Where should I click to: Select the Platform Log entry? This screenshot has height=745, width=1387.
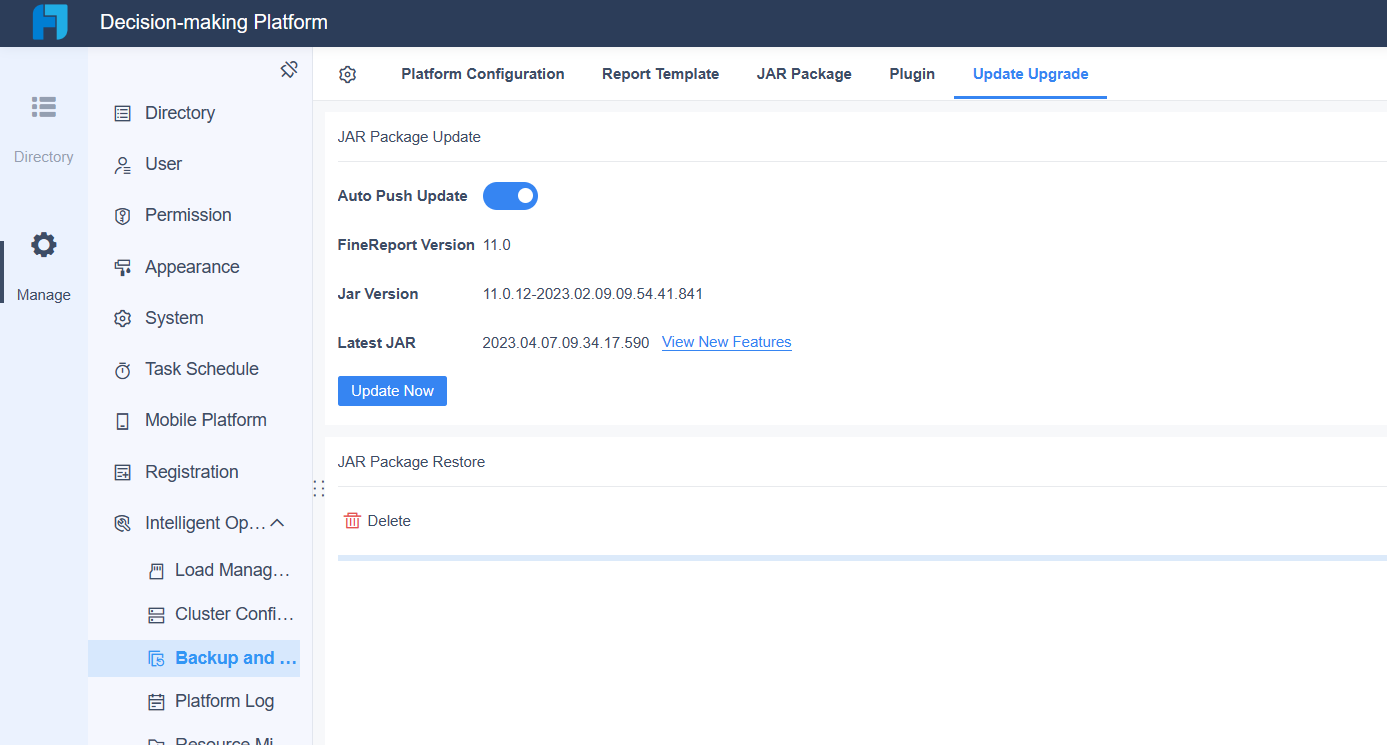coord(224,700)
